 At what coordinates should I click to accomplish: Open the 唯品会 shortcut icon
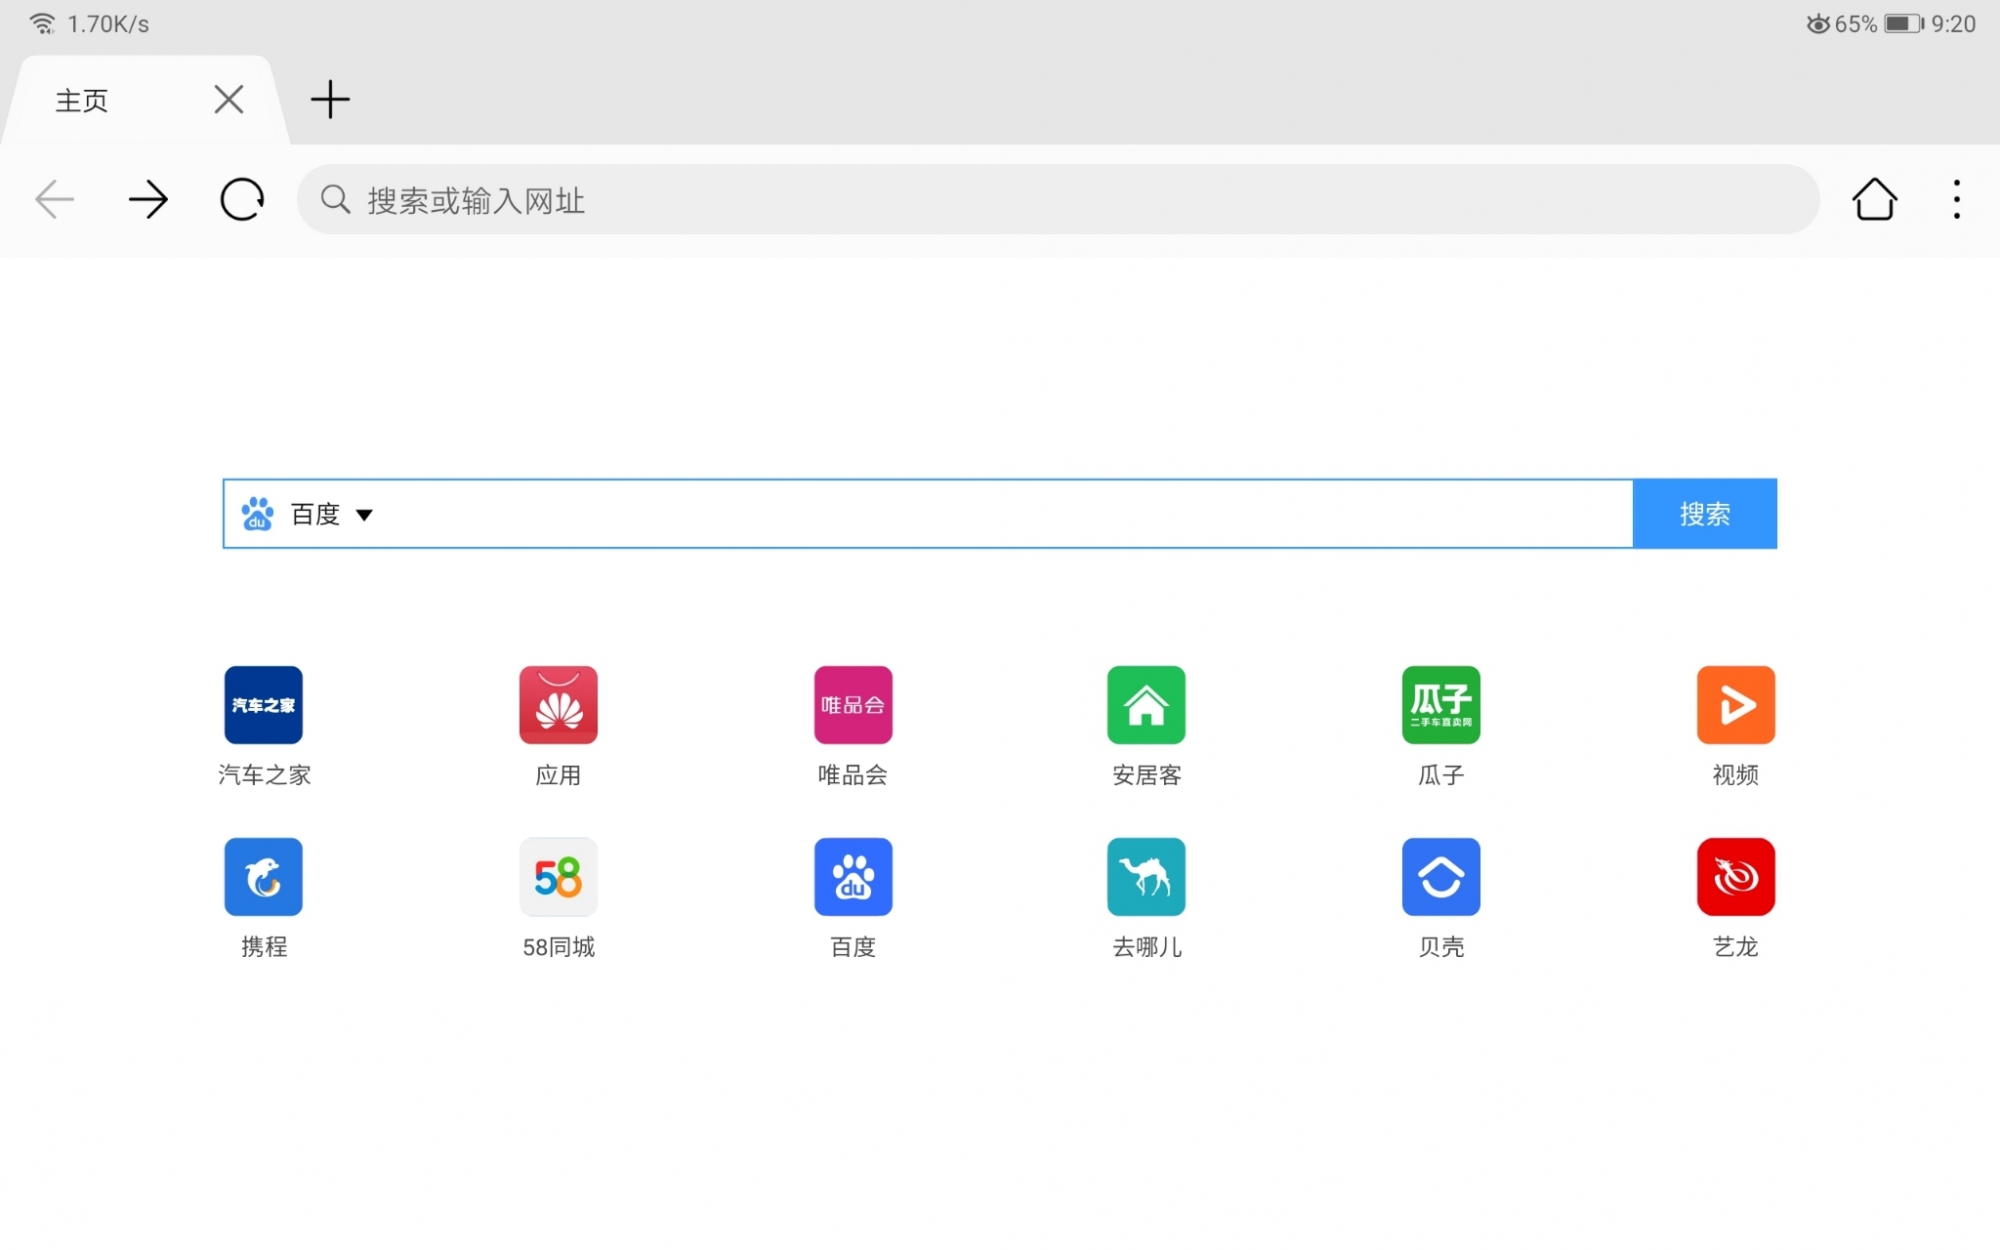point(853,705)
